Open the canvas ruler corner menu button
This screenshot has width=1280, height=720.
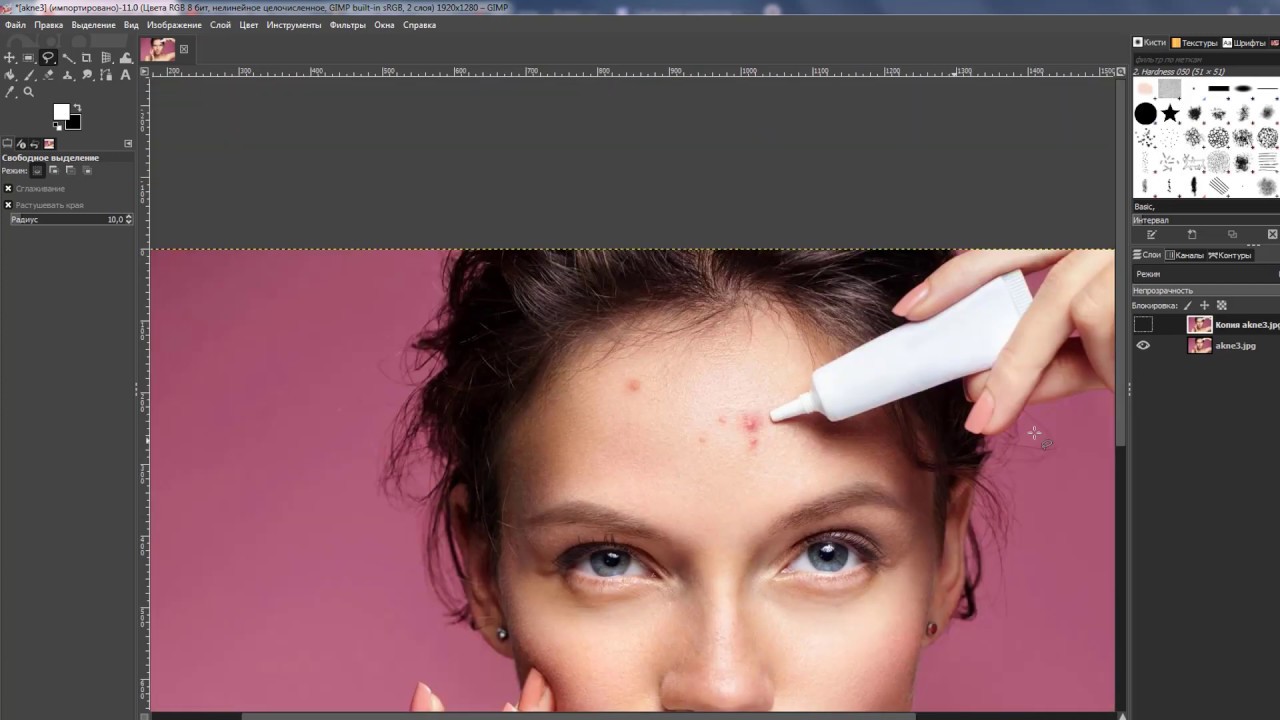coord(144,72)
